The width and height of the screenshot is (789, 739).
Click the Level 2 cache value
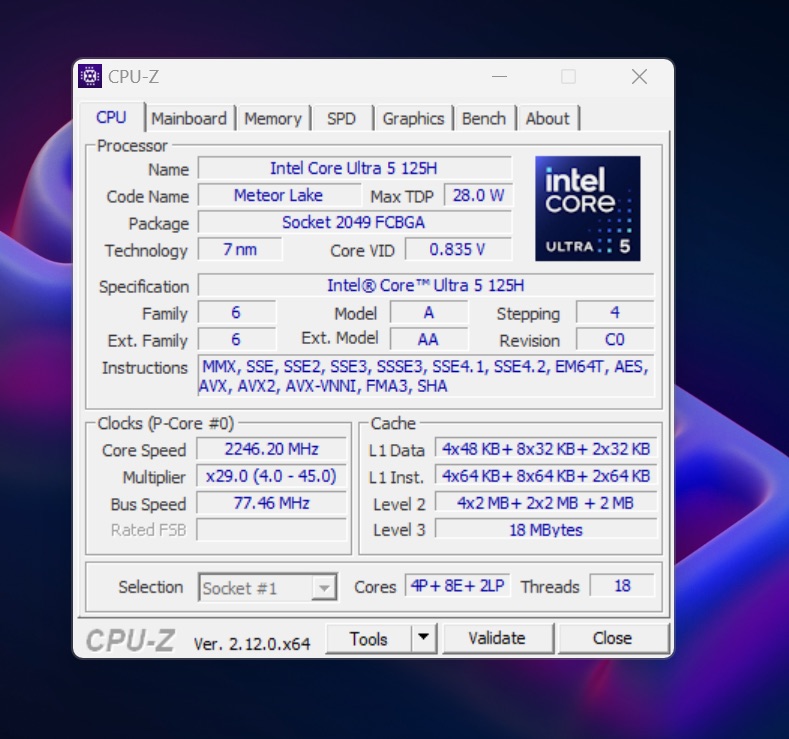click(546, 503)
